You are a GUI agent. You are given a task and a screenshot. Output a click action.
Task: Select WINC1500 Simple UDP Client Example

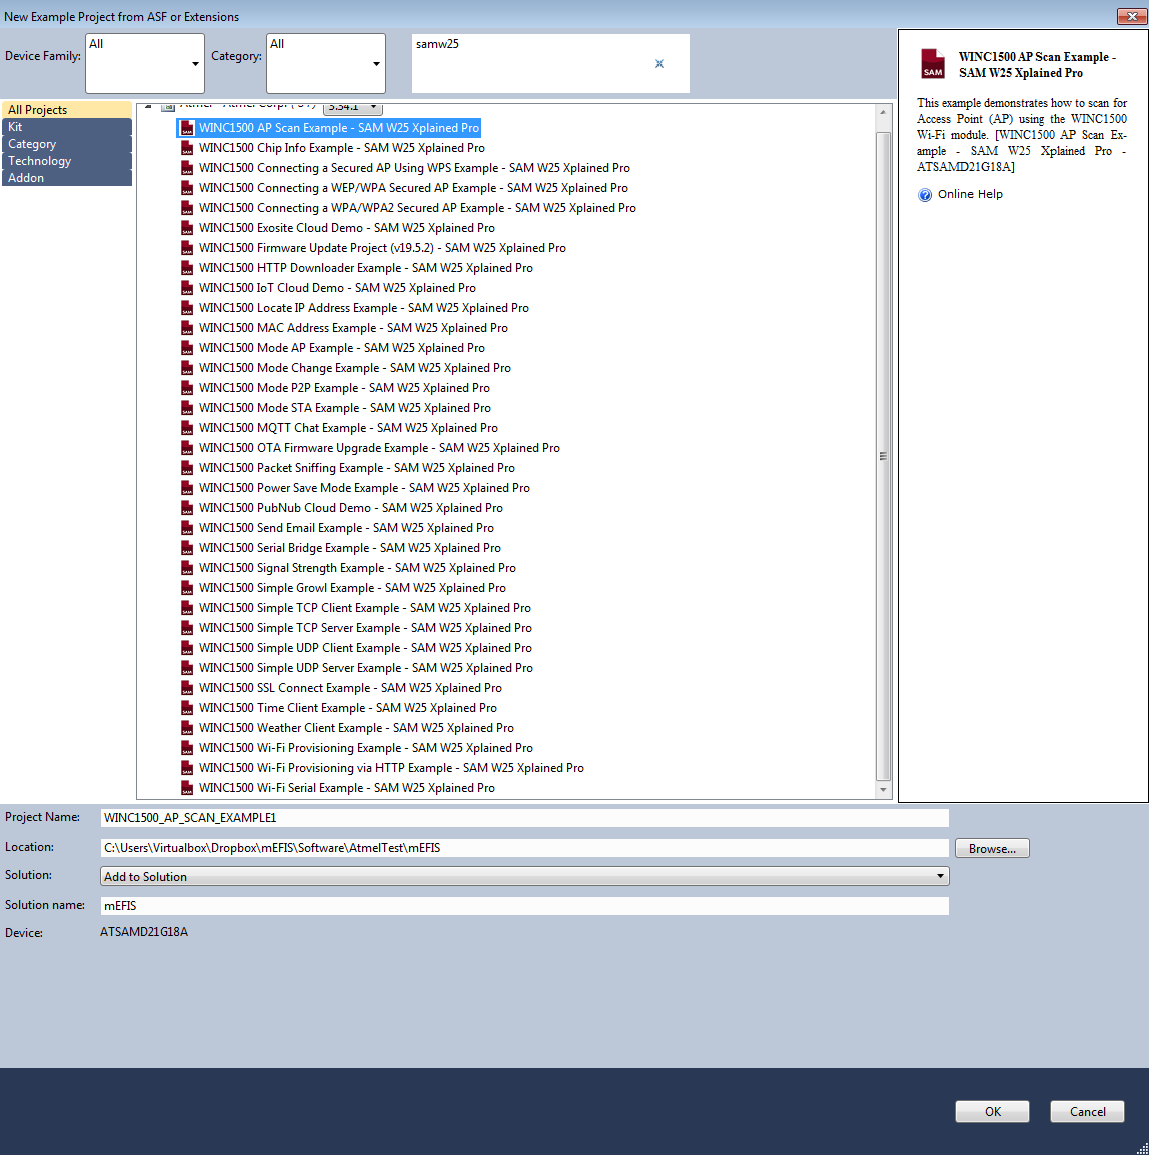point(365,647)
